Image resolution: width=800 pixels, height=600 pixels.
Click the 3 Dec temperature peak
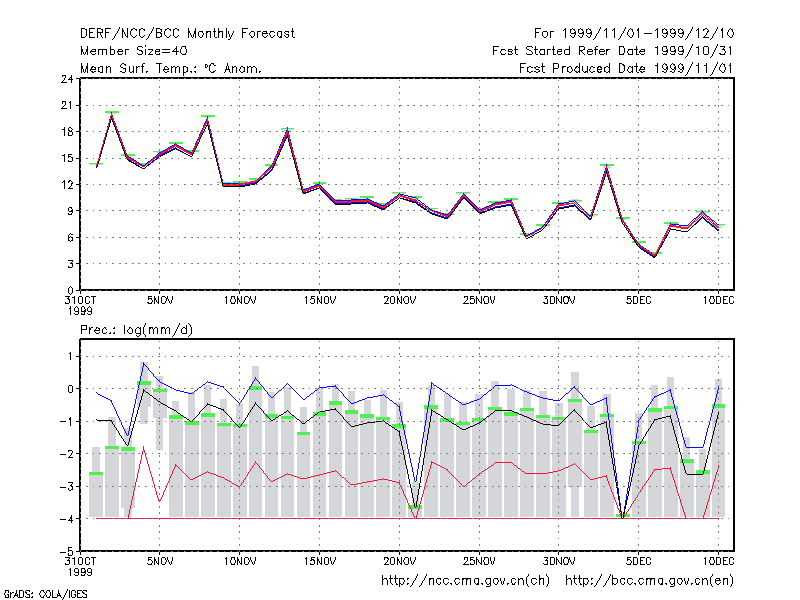[607, 166]
